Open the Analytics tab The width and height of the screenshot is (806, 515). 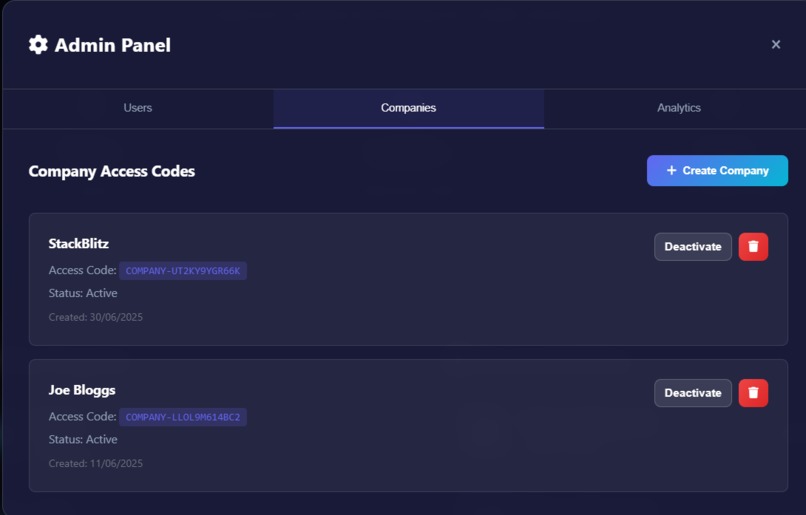pyautogui.click(x=679, y=108)
